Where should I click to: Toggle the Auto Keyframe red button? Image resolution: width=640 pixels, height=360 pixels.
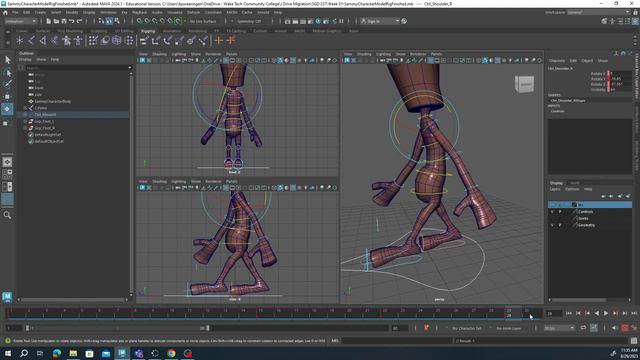[624, 328]
